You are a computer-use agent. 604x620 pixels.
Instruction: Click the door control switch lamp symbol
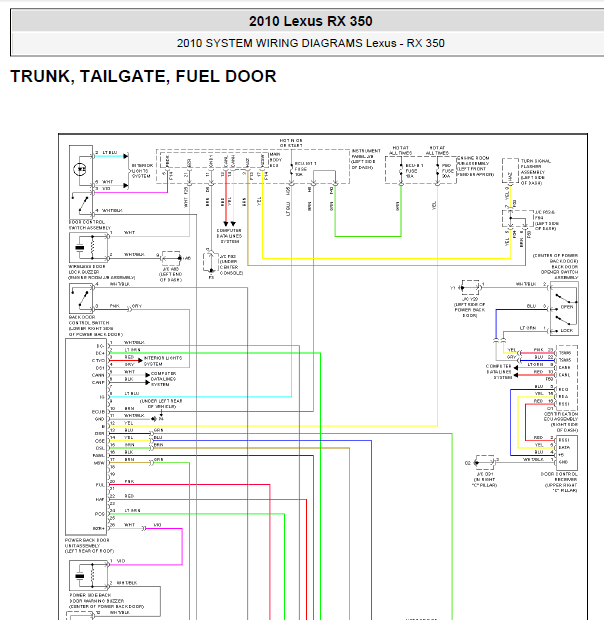pos(80,169)
